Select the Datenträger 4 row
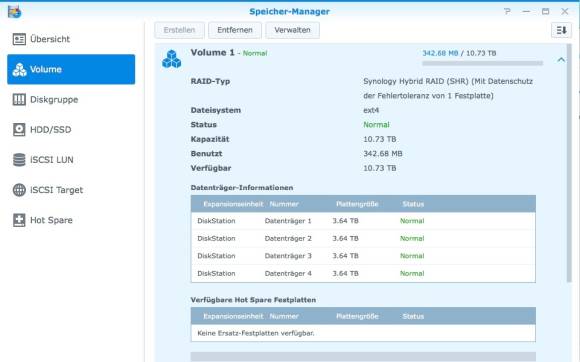This screenshot has width=580, height=362. (363, 274)
